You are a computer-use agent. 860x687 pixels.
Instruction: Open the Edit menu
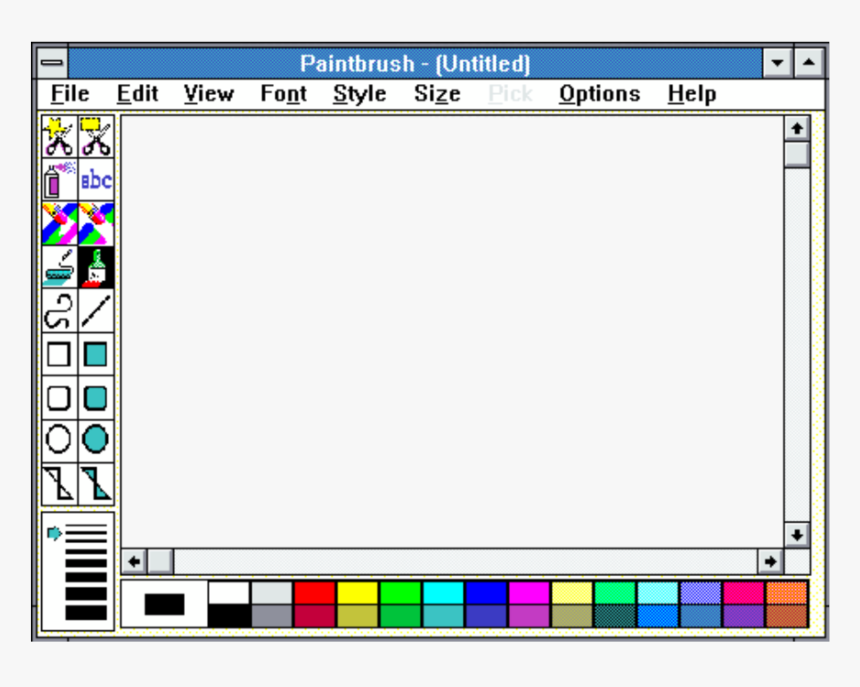pos(137,94)
